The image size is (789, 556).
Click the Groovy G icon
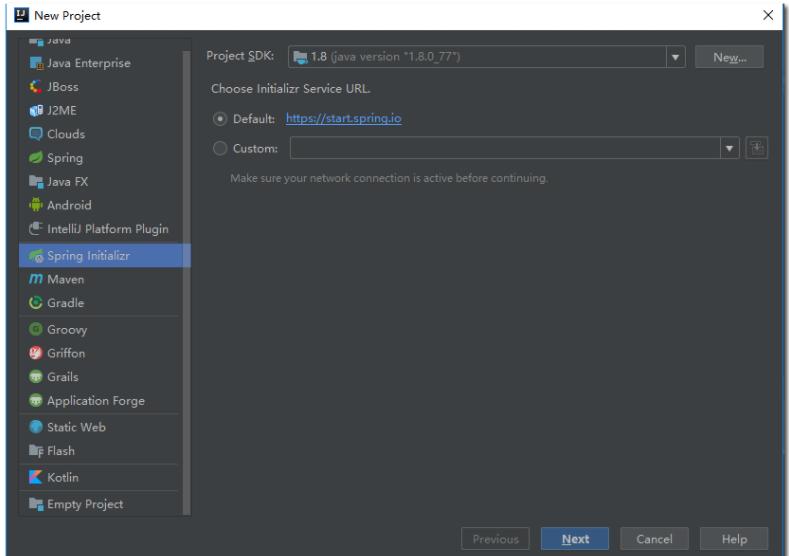36,329
